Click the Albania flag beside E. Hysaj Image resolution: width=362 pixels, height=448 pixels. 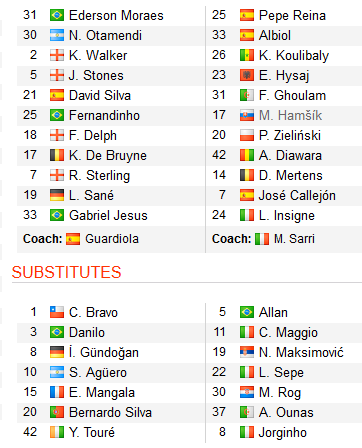[x=247, y=75]
